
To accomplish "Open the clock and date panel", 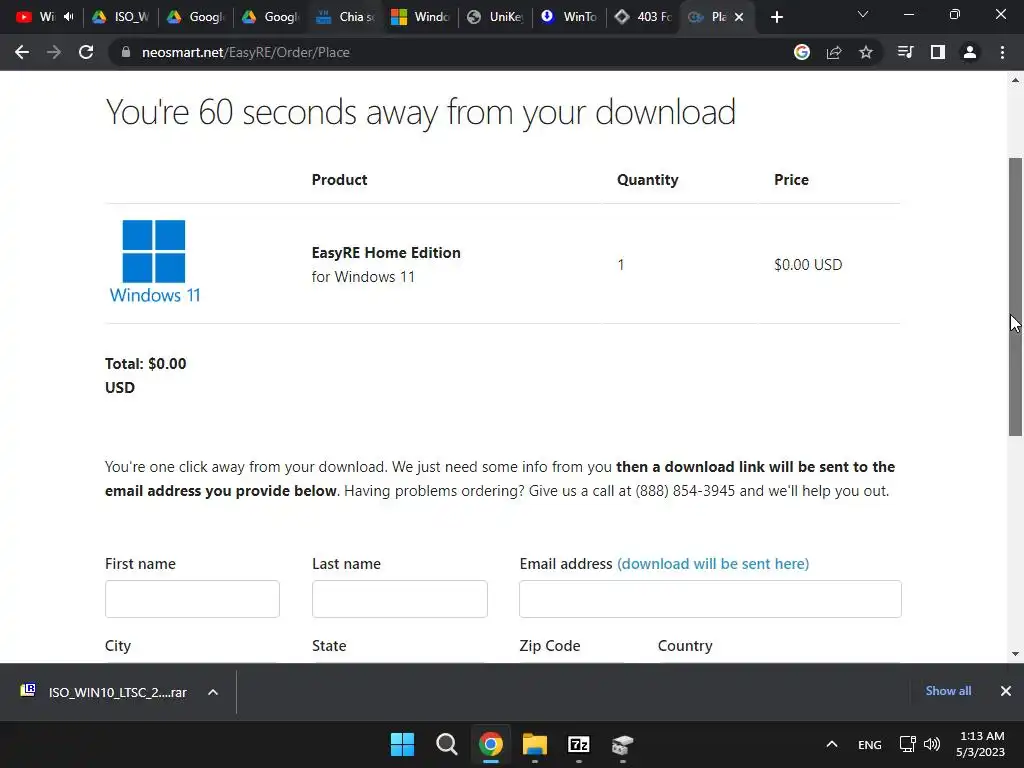I will pyautogui.click(x=981, y=744).
